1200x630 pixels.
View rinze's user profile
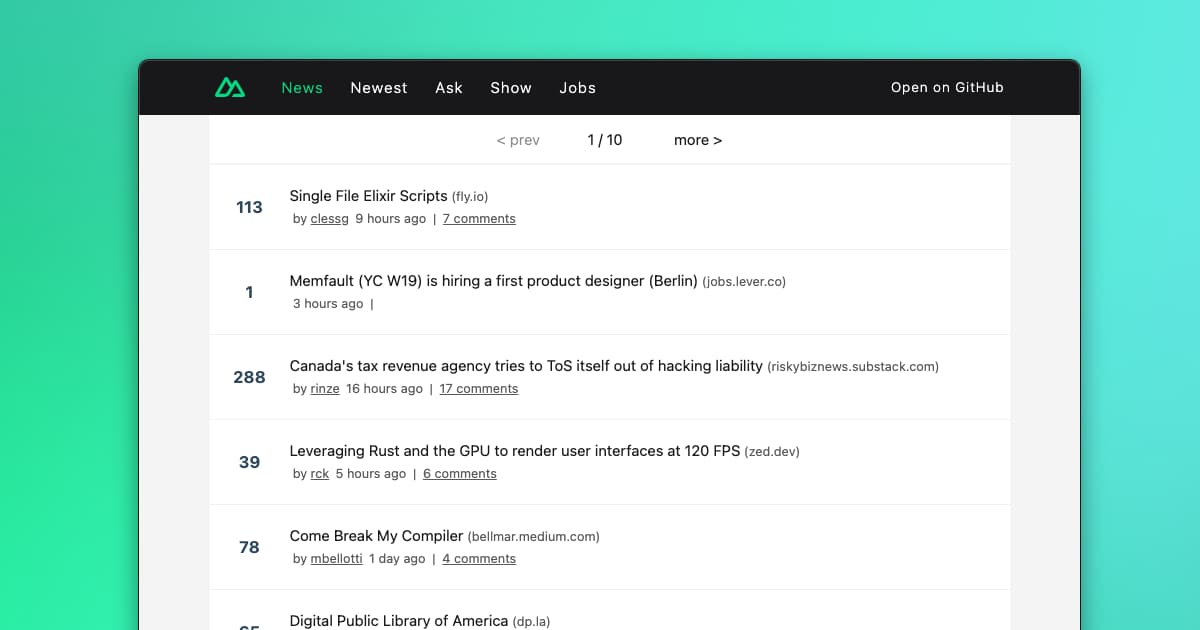tap(325, 388)
